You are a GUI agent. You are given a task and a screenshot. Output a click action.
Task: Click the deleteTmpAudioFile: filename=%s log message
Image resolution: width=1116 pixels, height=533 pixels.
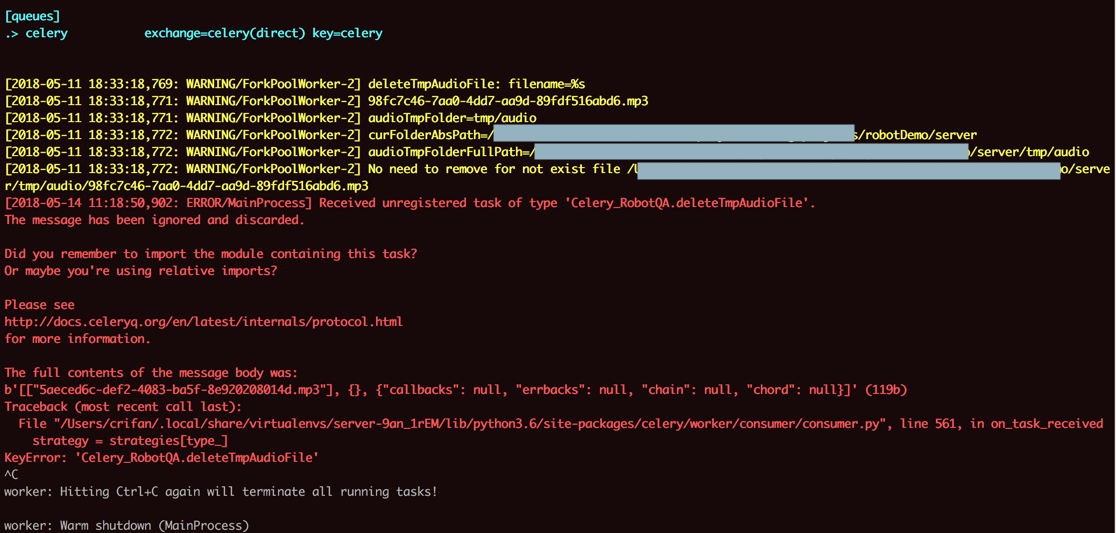click(x=476, y=84)
